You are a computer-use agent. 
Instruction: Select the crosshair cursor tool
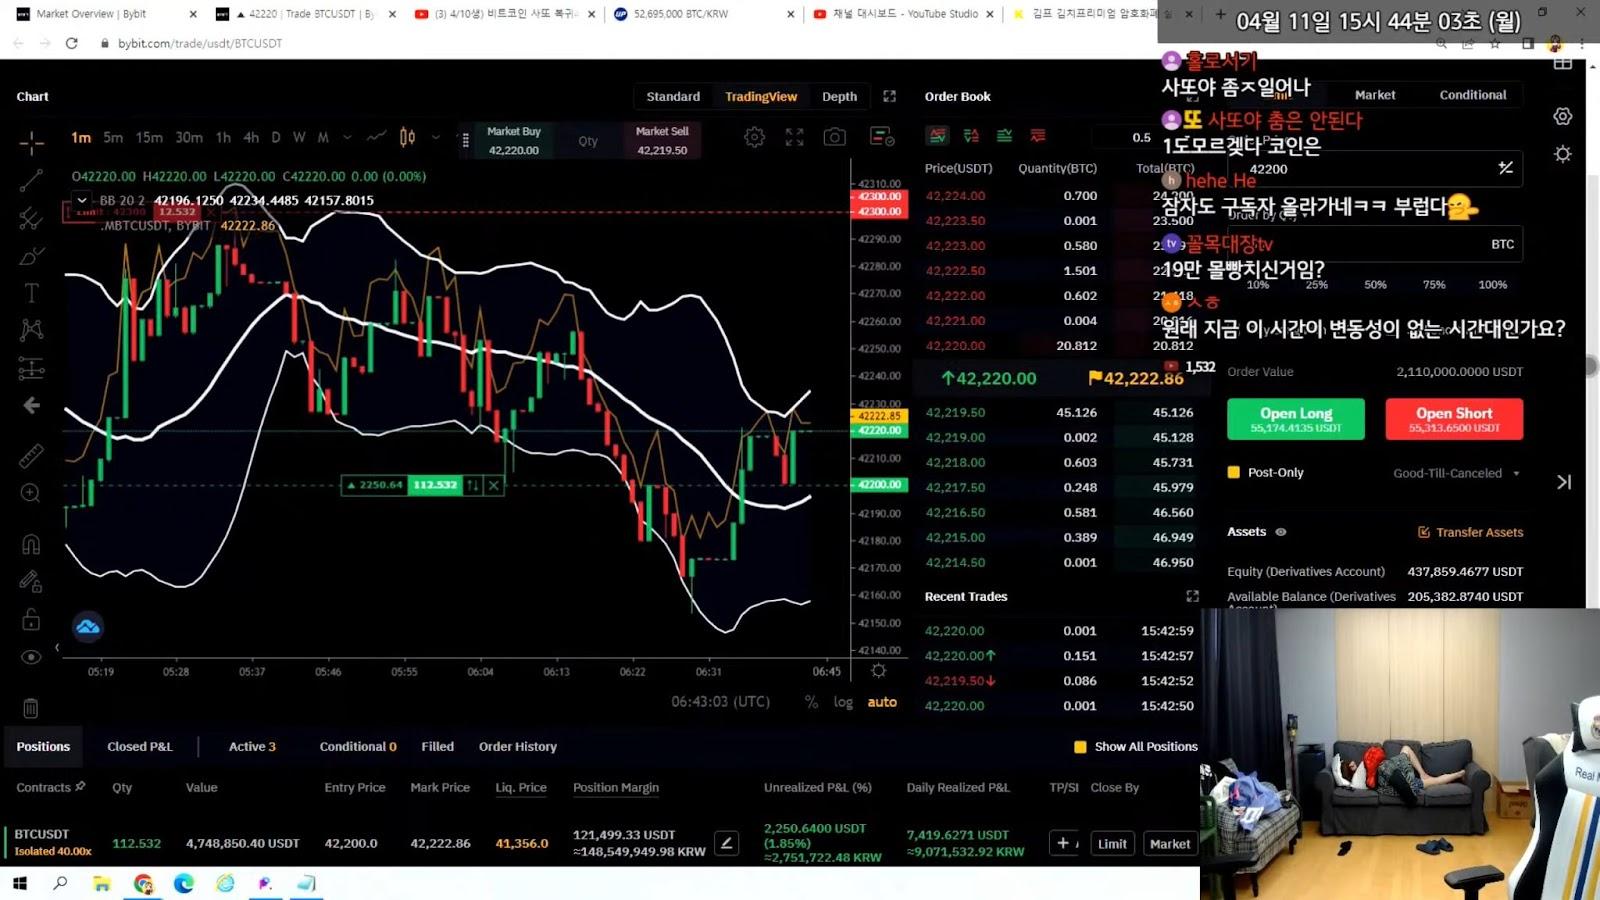pyautogui.click(x=31, y=143)
